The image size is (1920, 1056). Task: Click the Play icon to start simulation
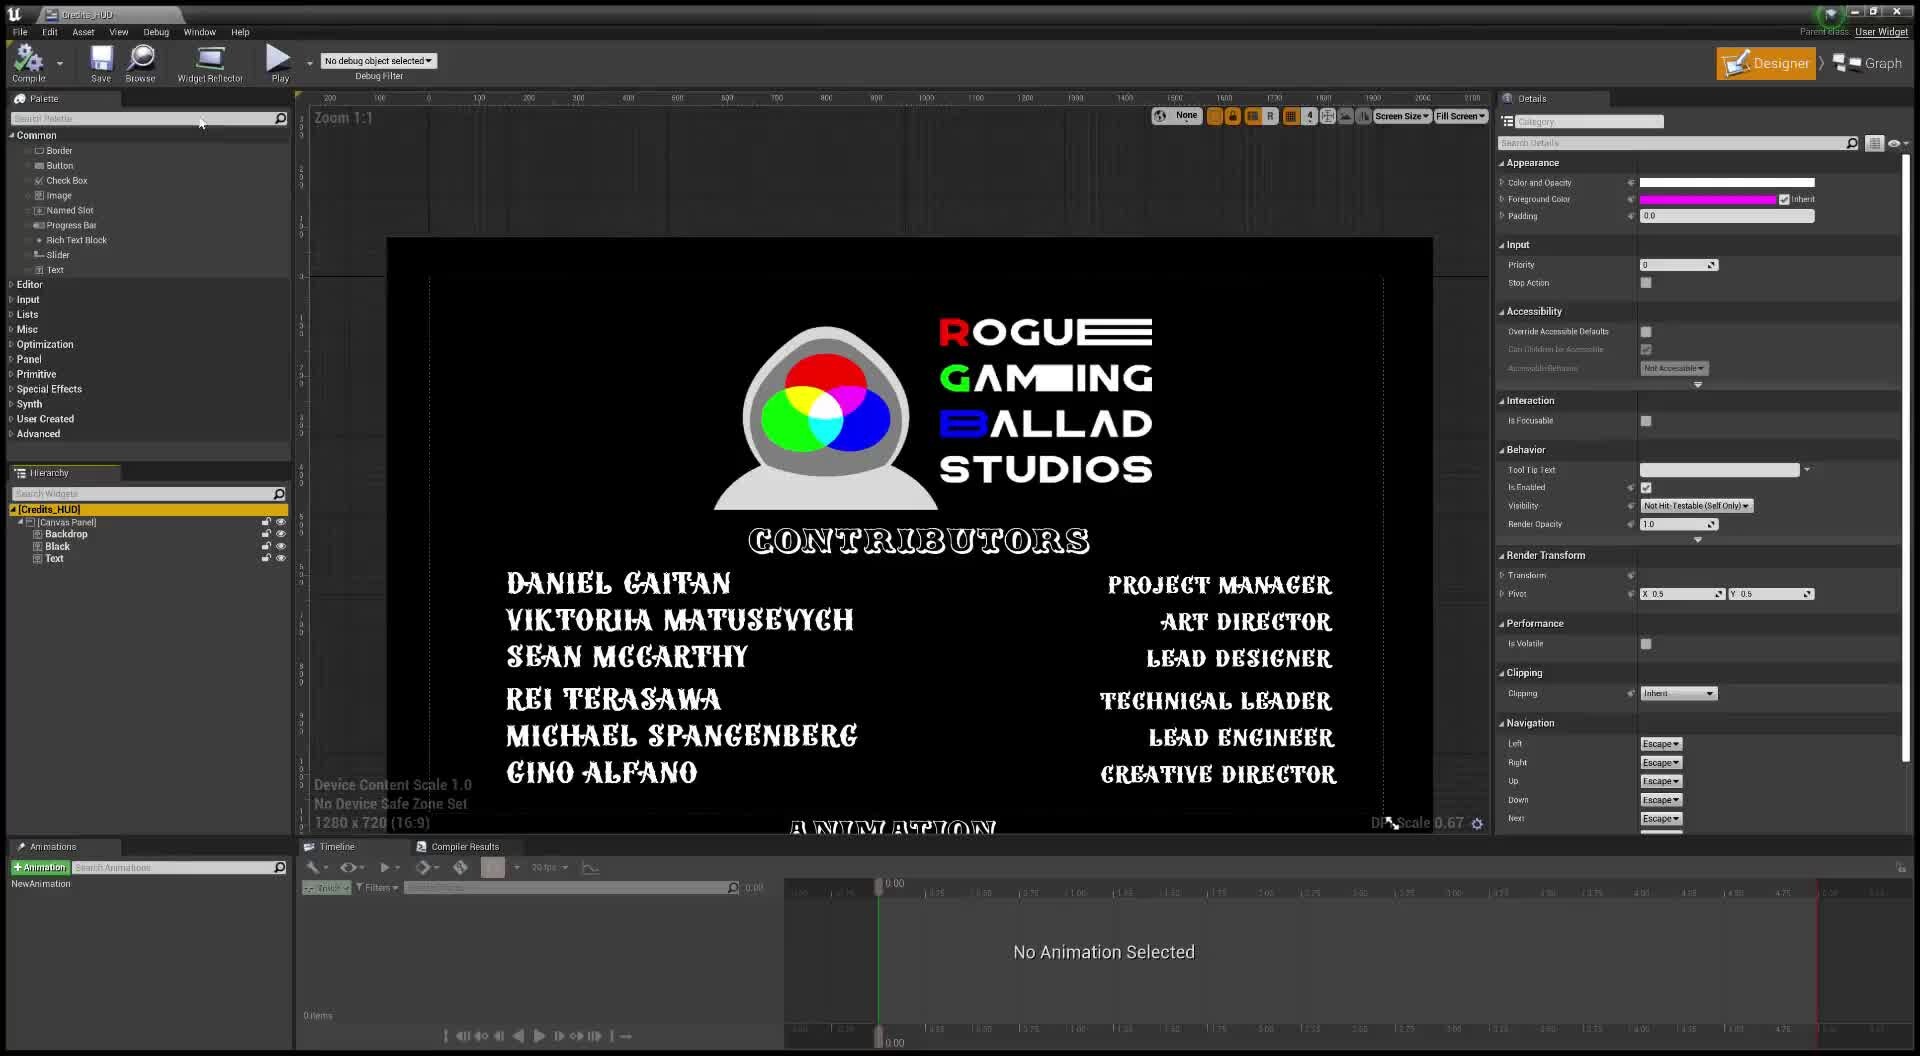point(278,60)
